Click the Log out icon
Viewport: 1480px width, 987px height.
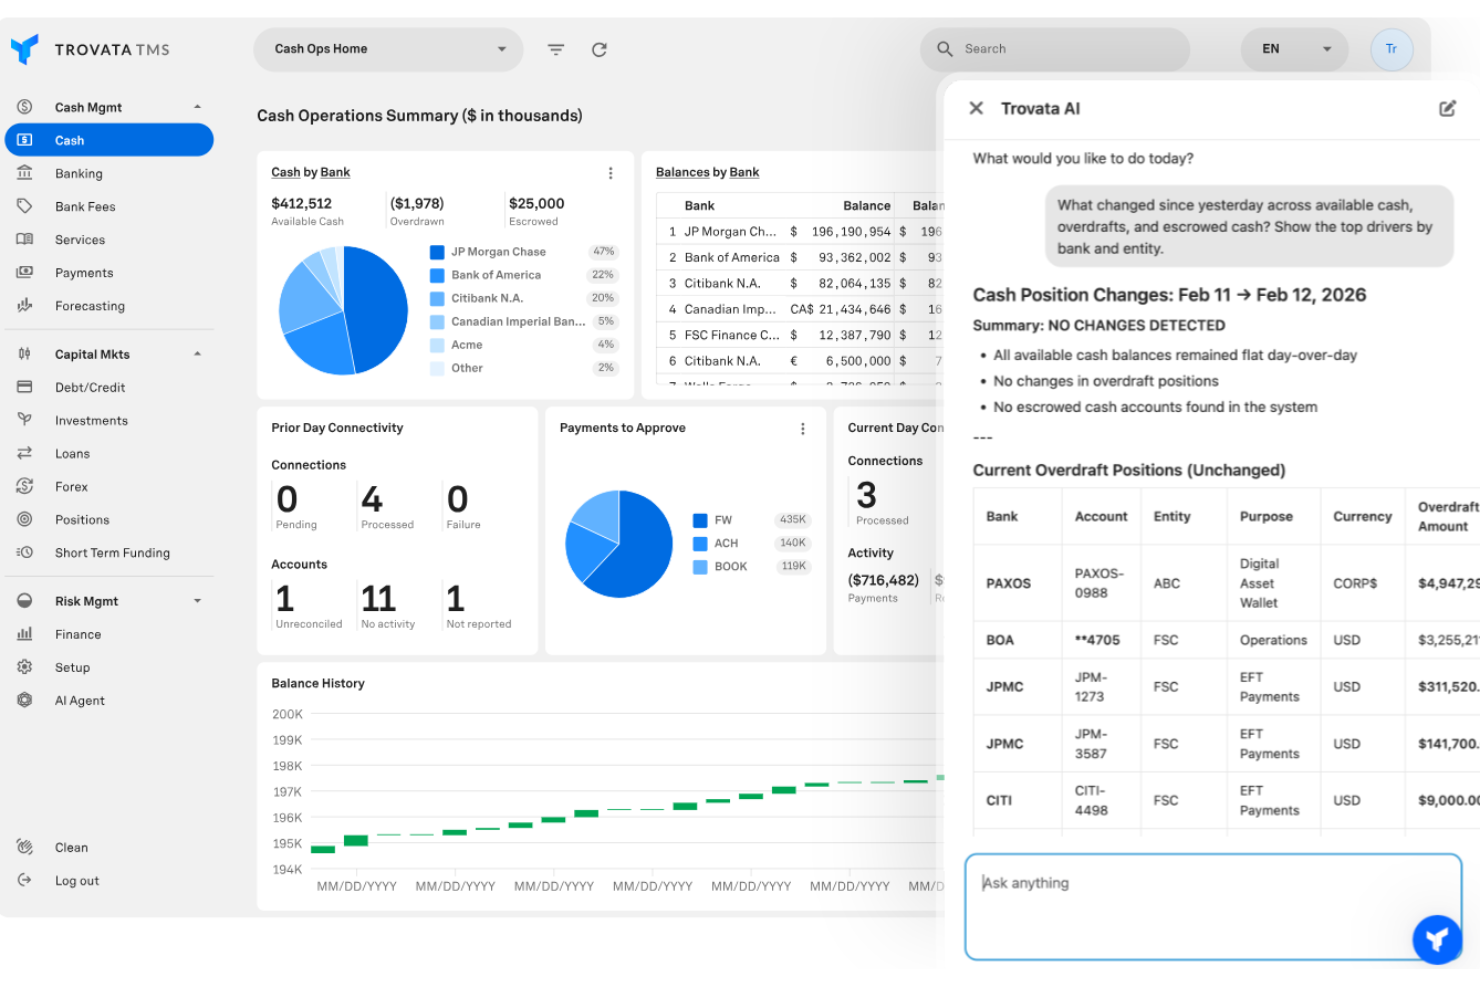click(25, 880)
